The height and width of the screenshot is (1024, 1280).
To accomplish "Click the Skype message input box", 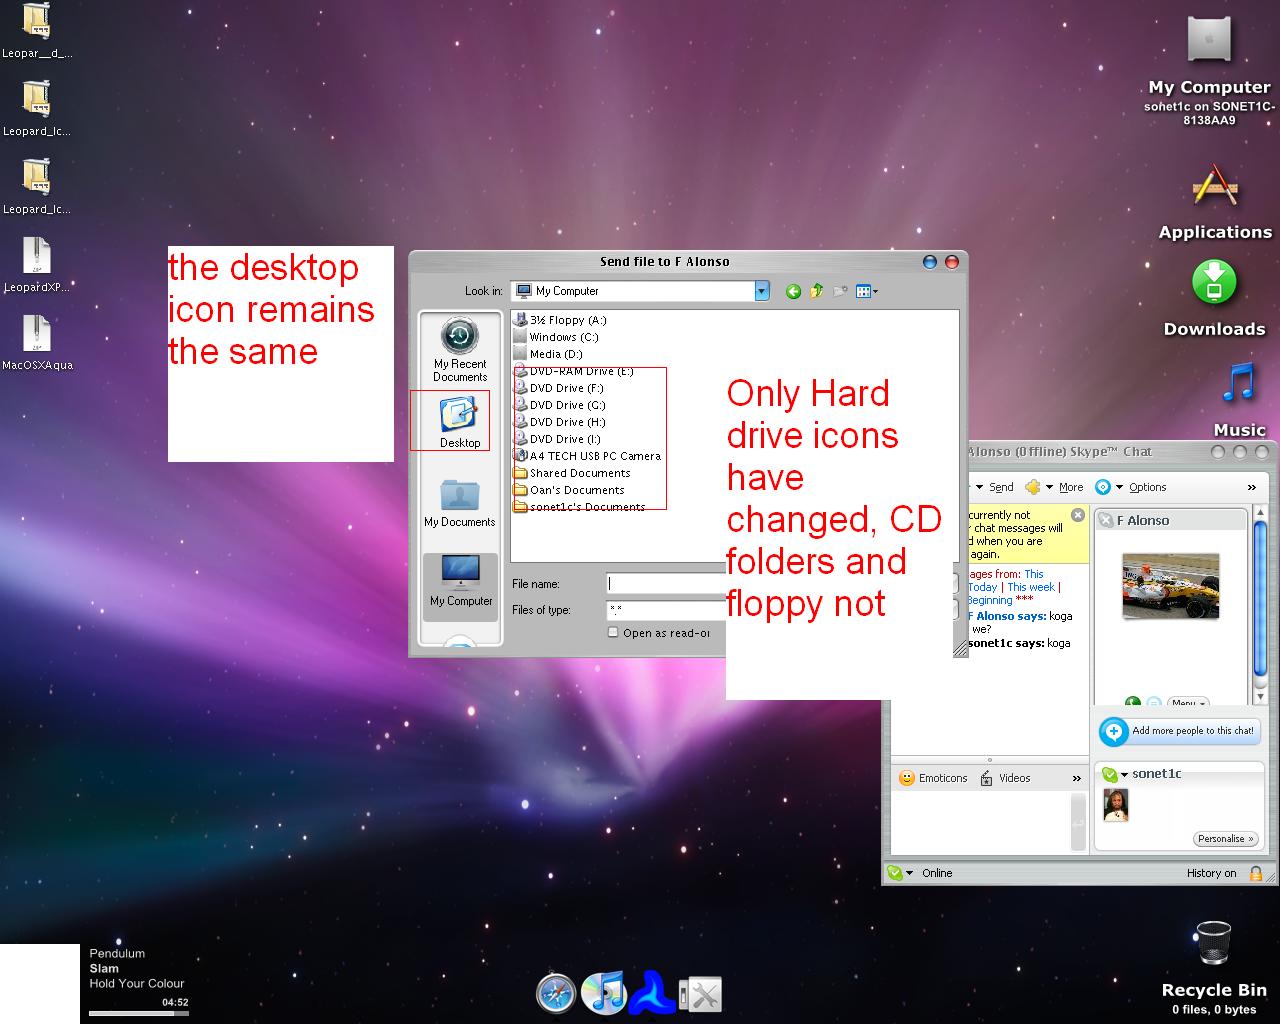I will (x=980, y=823).
